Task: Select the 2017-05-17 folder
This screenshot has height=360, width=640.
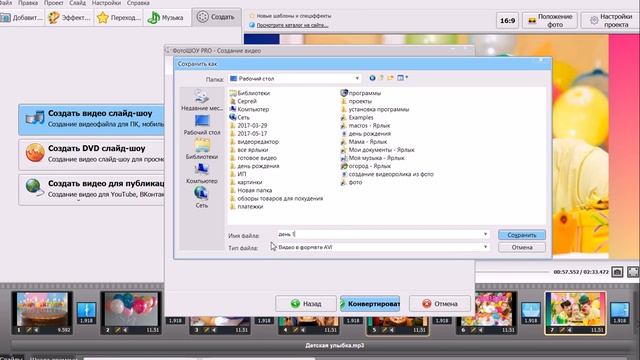Action: 249,133
